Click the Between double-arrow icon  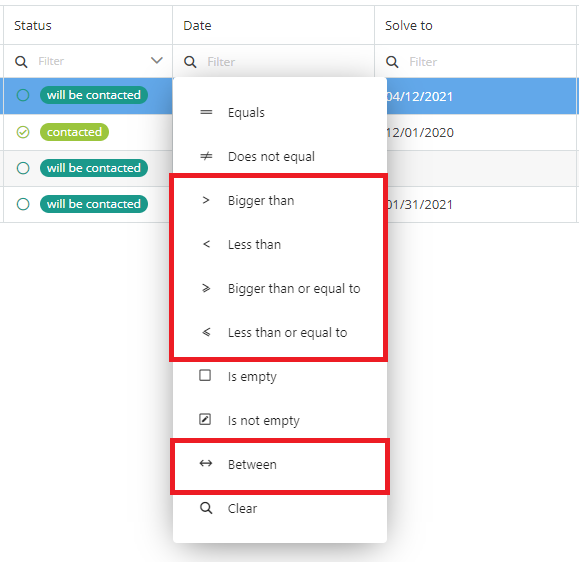(x=206, y=463)
